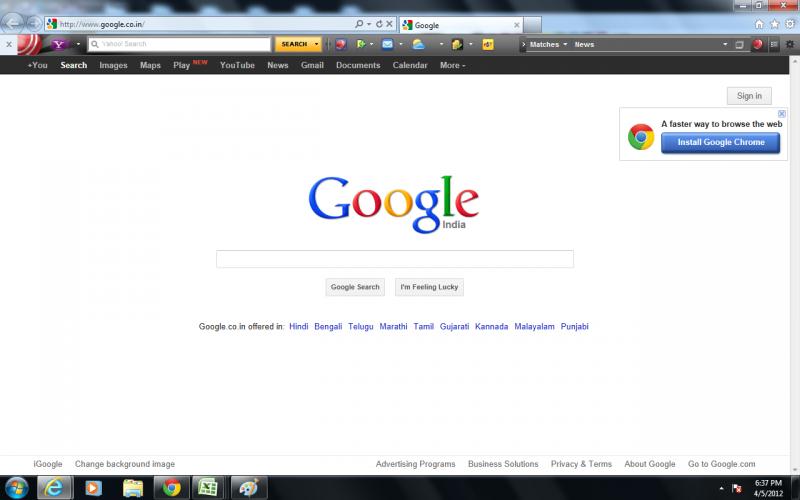The width and height of the screenshot is (800, 500).
Task: Open Gmail from the Google bar
Action: coord(312,65)
